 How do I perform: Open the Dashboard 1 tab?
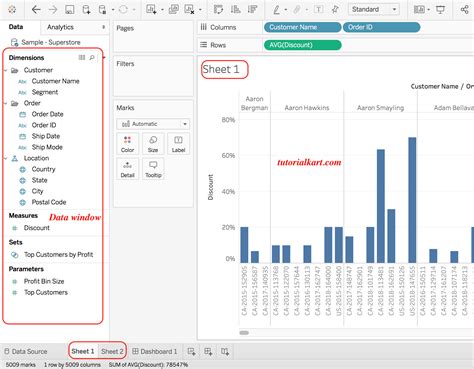click(x=154, y=351)
